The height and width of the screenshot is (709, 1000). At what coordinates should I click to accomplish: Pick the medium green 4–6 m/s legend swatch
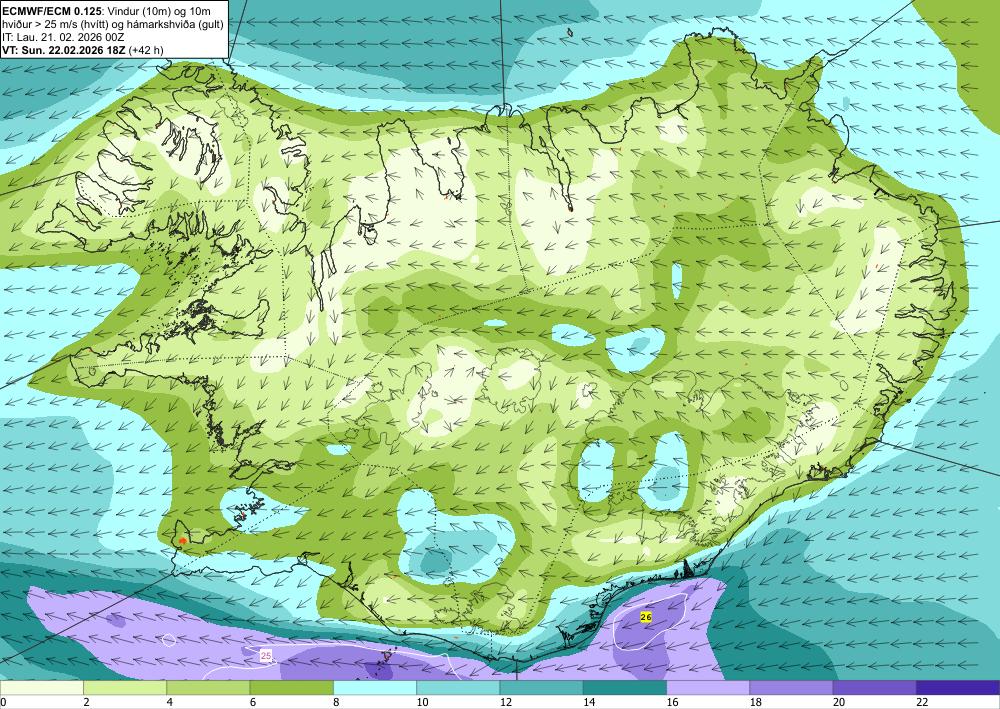208,687
